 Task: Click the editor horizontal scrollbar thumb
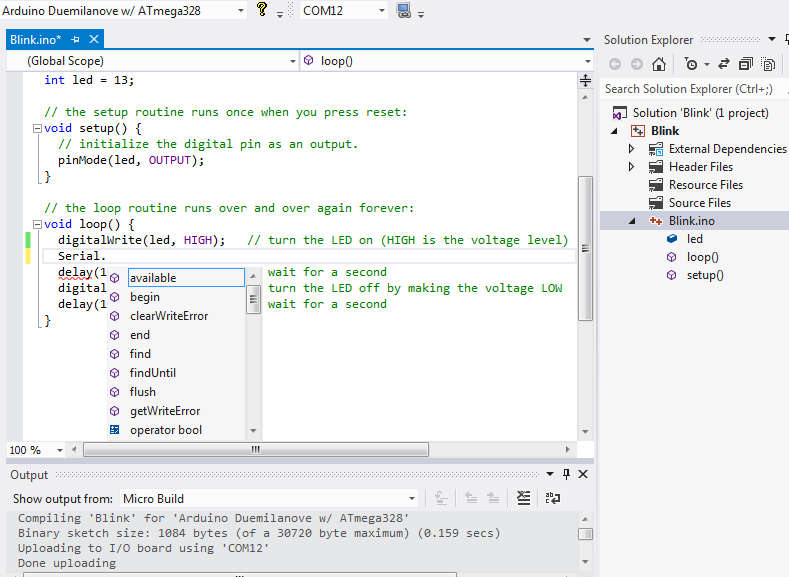pos(256,449)
